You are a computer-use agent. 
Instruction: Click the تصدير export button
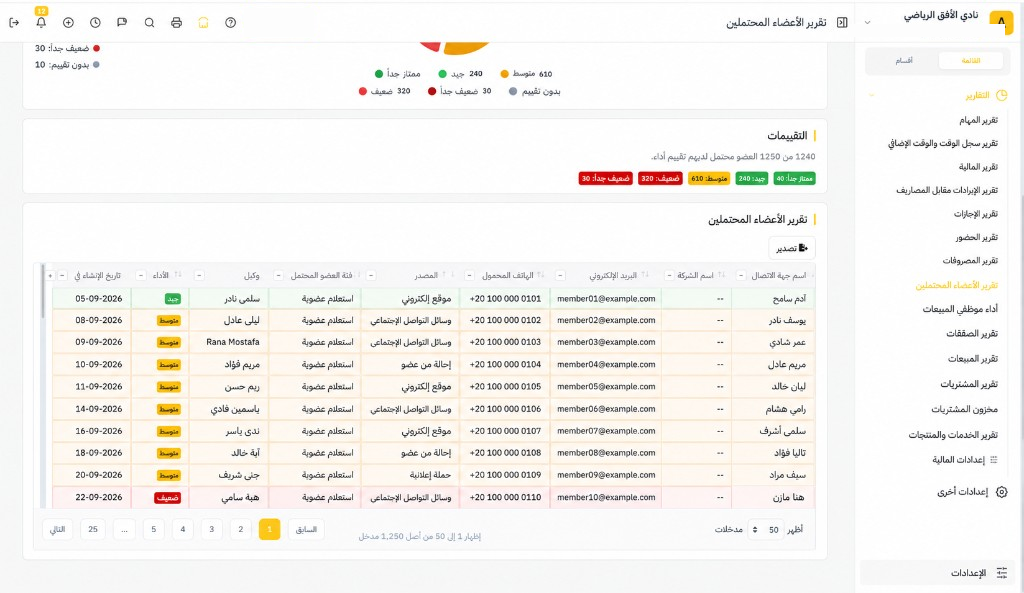(792, 248)
